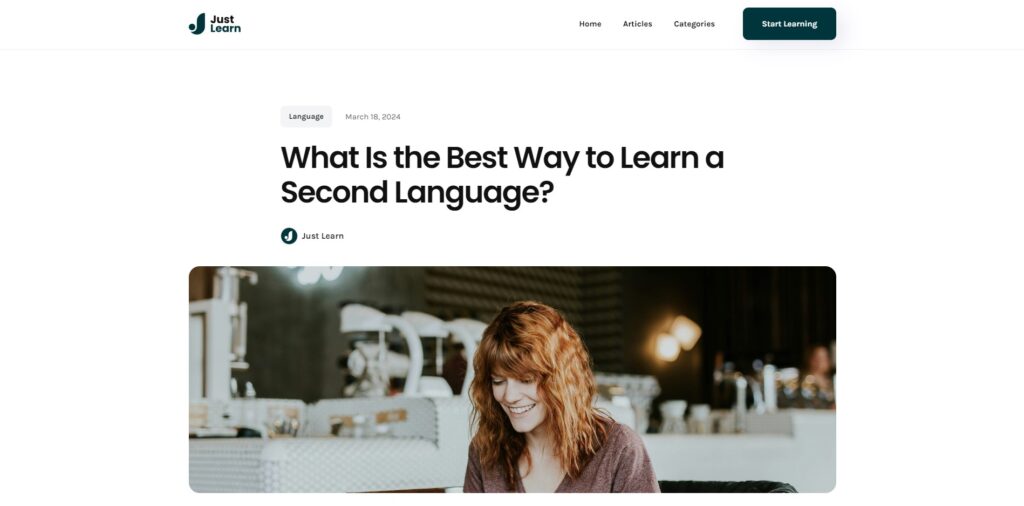Select the Language category tag
This screenshot has width=1024, height=506.
coord(306,117)
